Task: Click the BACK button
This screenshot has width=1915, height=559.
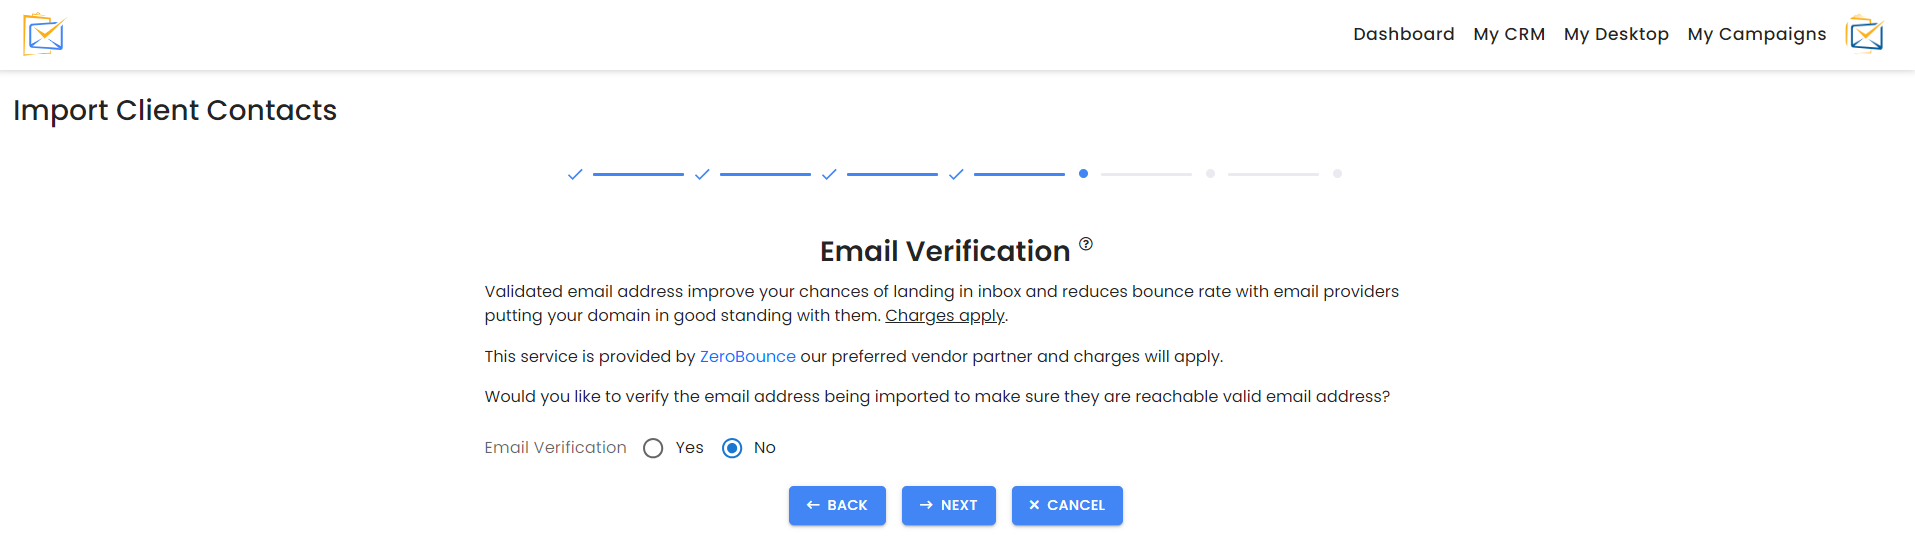Action: pyautogui.click(x=837, y=505)
